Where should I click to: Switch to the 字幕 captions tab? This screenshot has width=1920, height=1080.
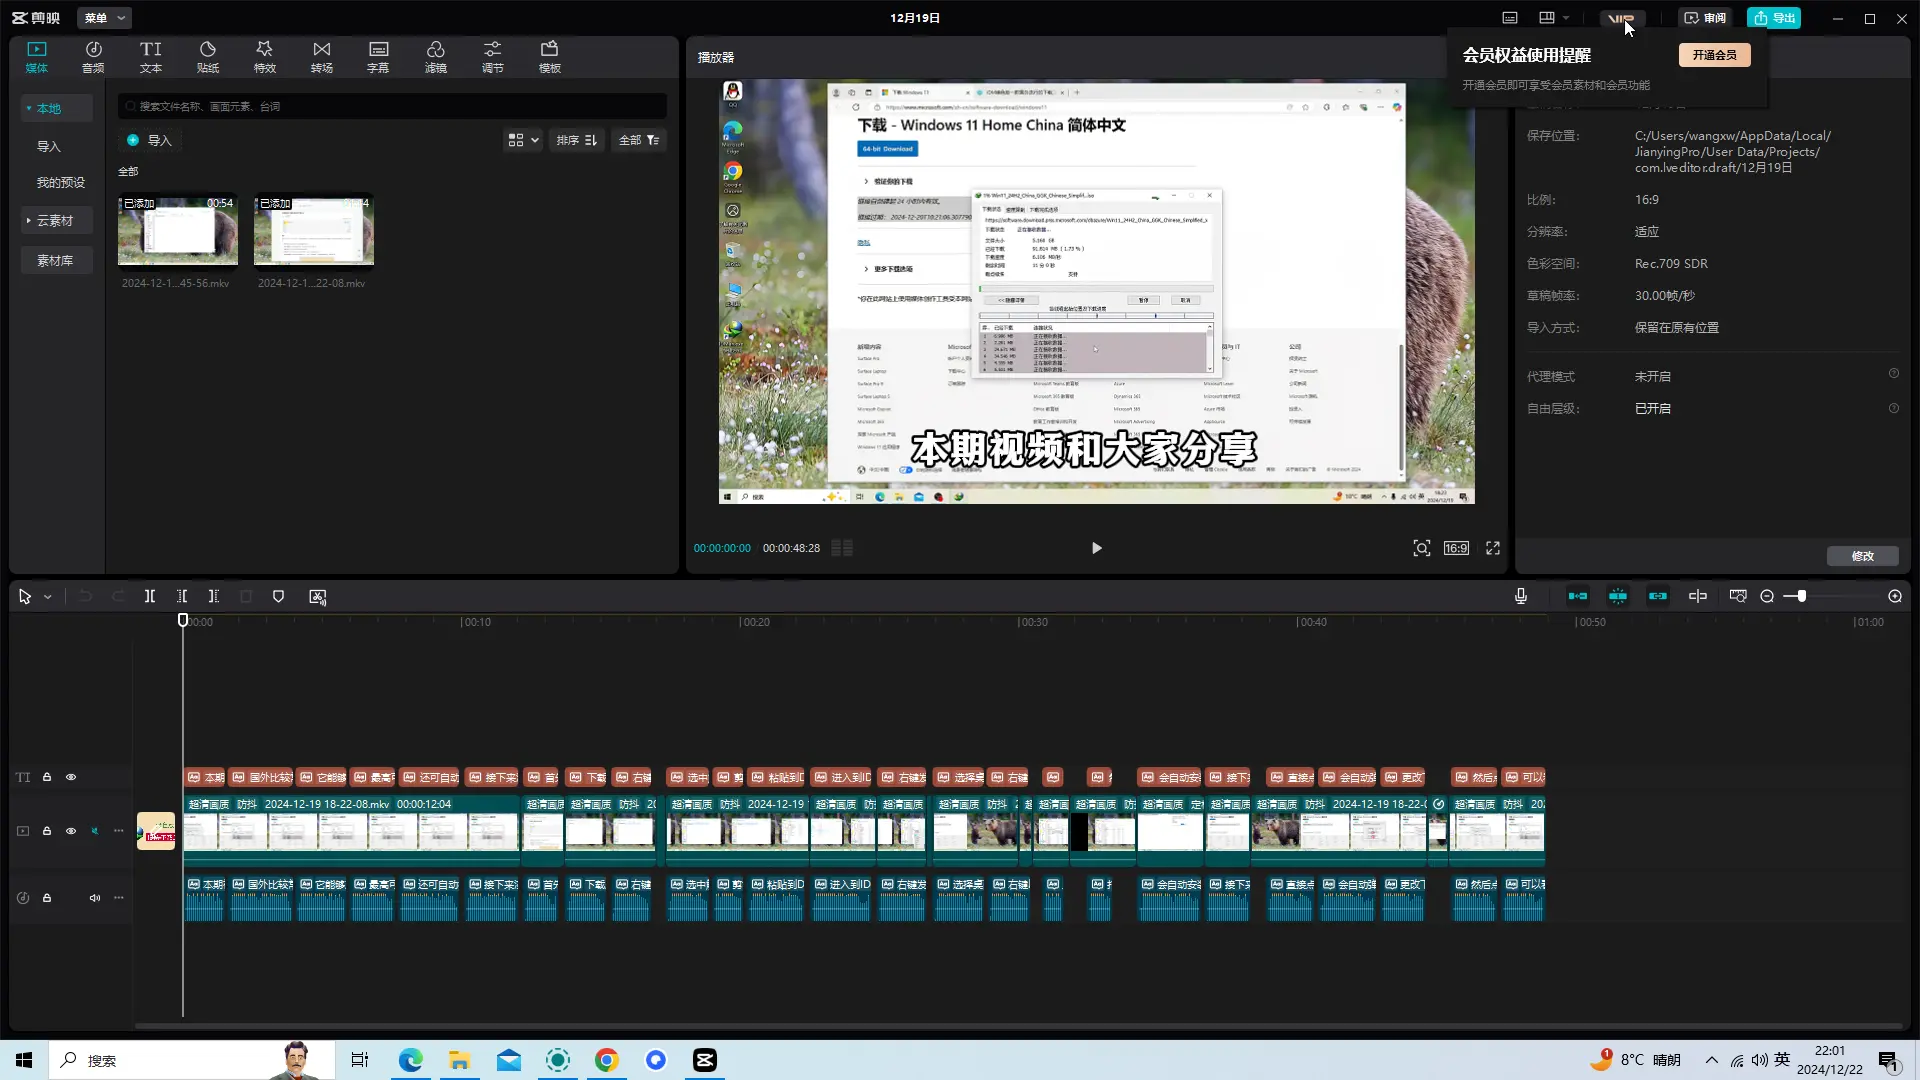[x=378, y=57]
